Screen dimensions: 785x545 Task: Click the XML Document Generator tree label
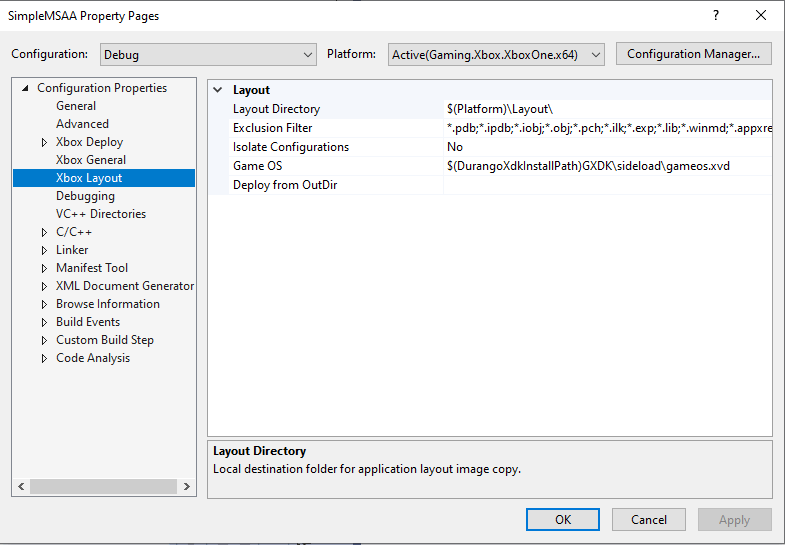125,286
